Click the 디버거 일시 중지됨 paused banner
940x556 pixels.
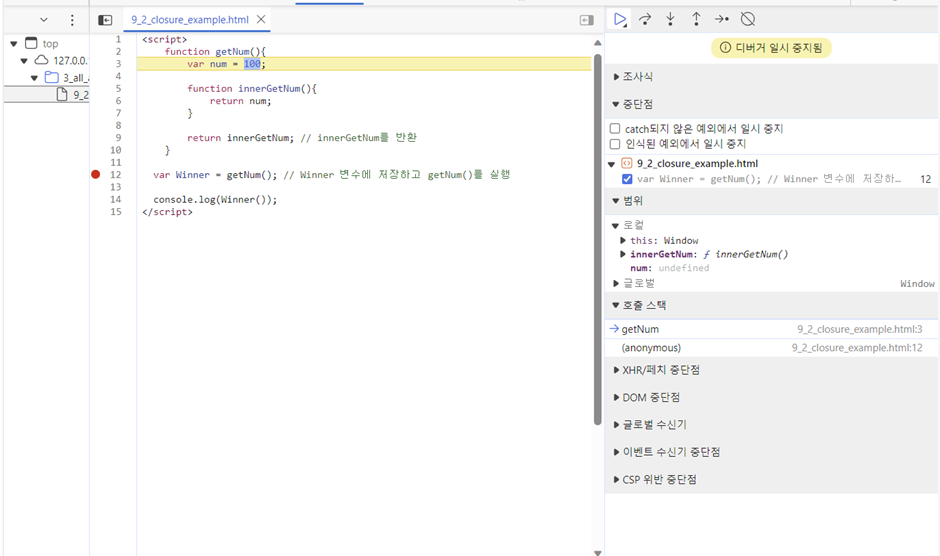(x=771, y=48)
